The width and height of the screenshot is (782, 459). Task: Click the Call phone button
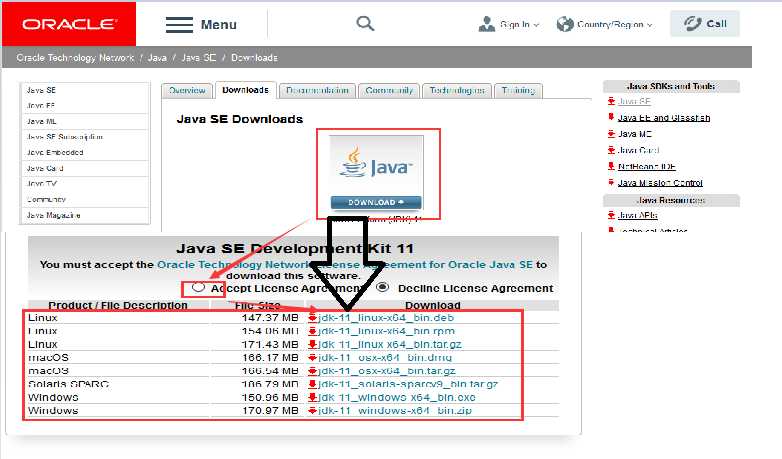[x=705, y=23]
